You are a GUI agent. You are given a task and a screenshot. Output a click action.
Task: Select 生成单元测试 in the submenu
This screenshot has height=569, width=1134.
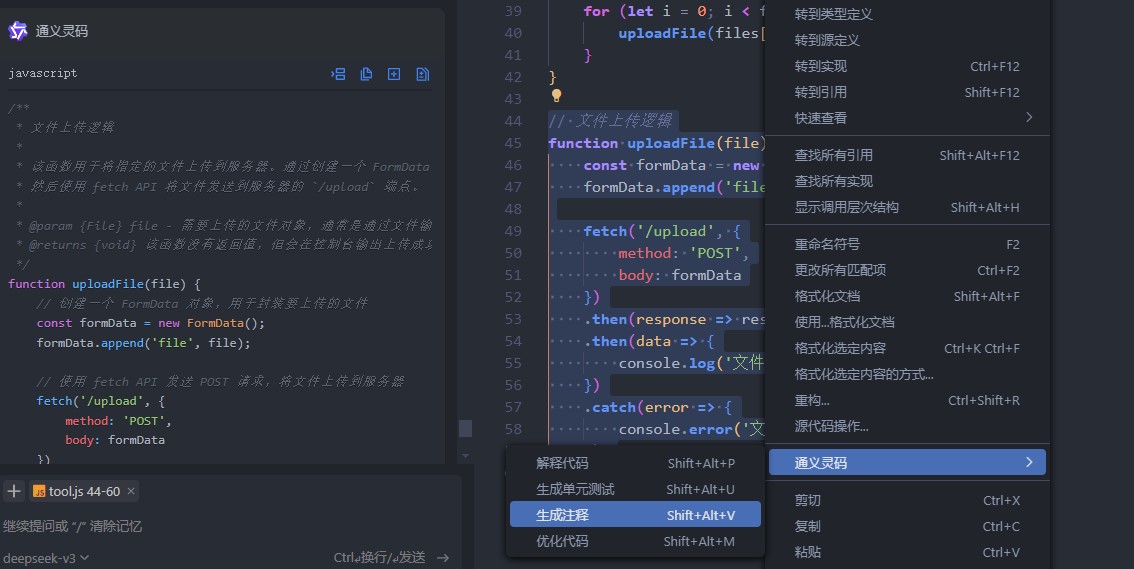point(635,489)
